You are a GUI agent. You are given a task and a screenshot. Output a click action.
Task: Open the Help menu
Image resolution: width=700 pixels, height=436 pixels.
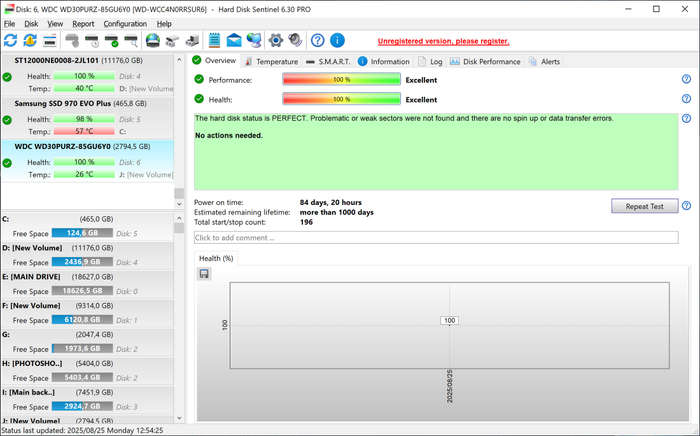[x=164, y=24]
